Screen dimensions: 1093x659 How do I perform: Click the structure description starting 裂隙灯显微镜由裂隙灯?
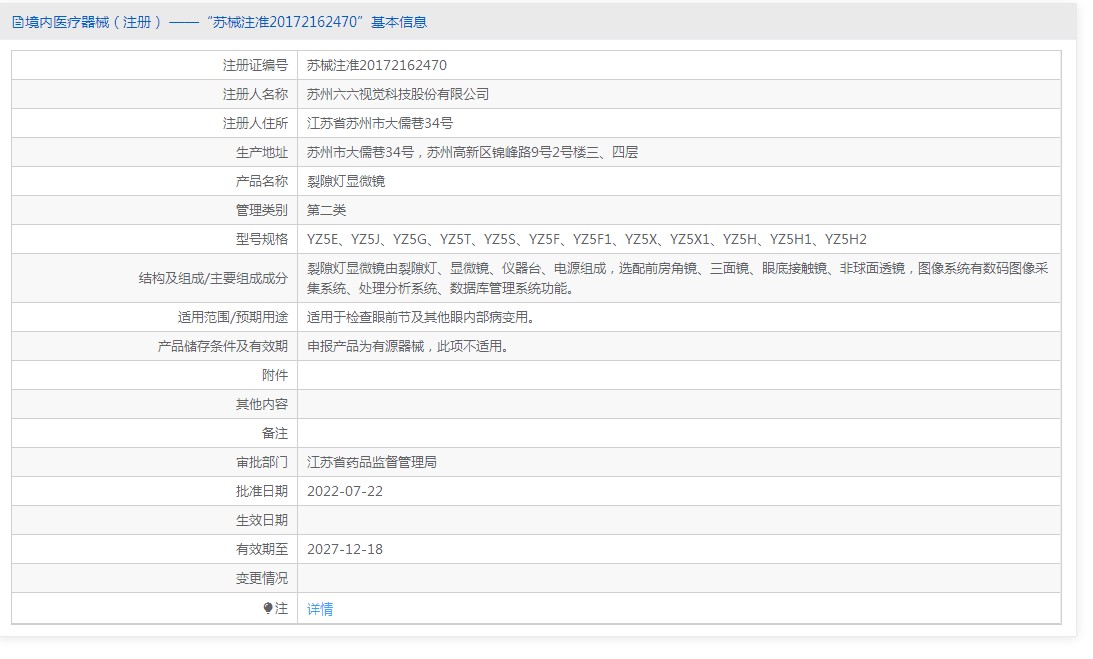point(678,278)
